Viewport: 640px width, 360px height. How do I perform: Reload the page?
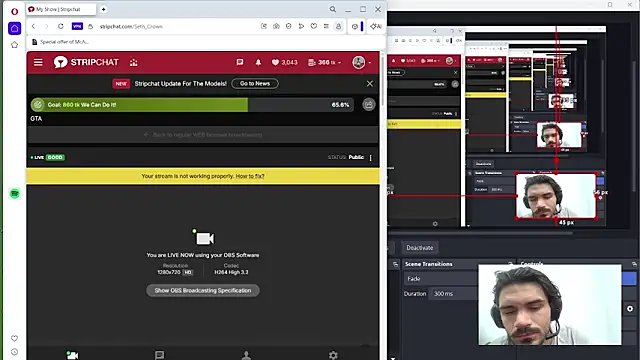pyautogui.click(x=61, y=26)
